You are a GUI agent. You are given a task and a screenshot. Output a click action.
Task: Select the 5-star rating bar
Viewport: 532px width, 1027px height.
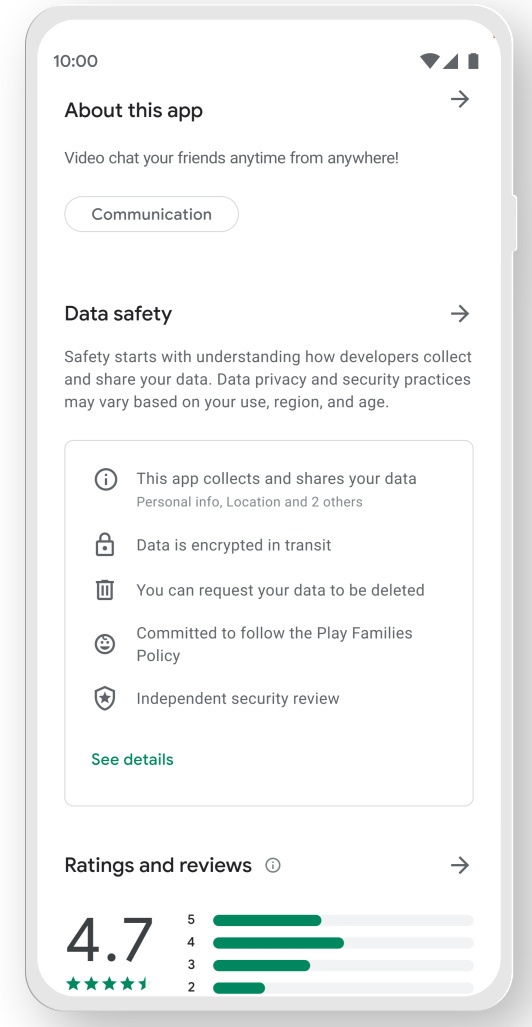(x=343, y=920)
